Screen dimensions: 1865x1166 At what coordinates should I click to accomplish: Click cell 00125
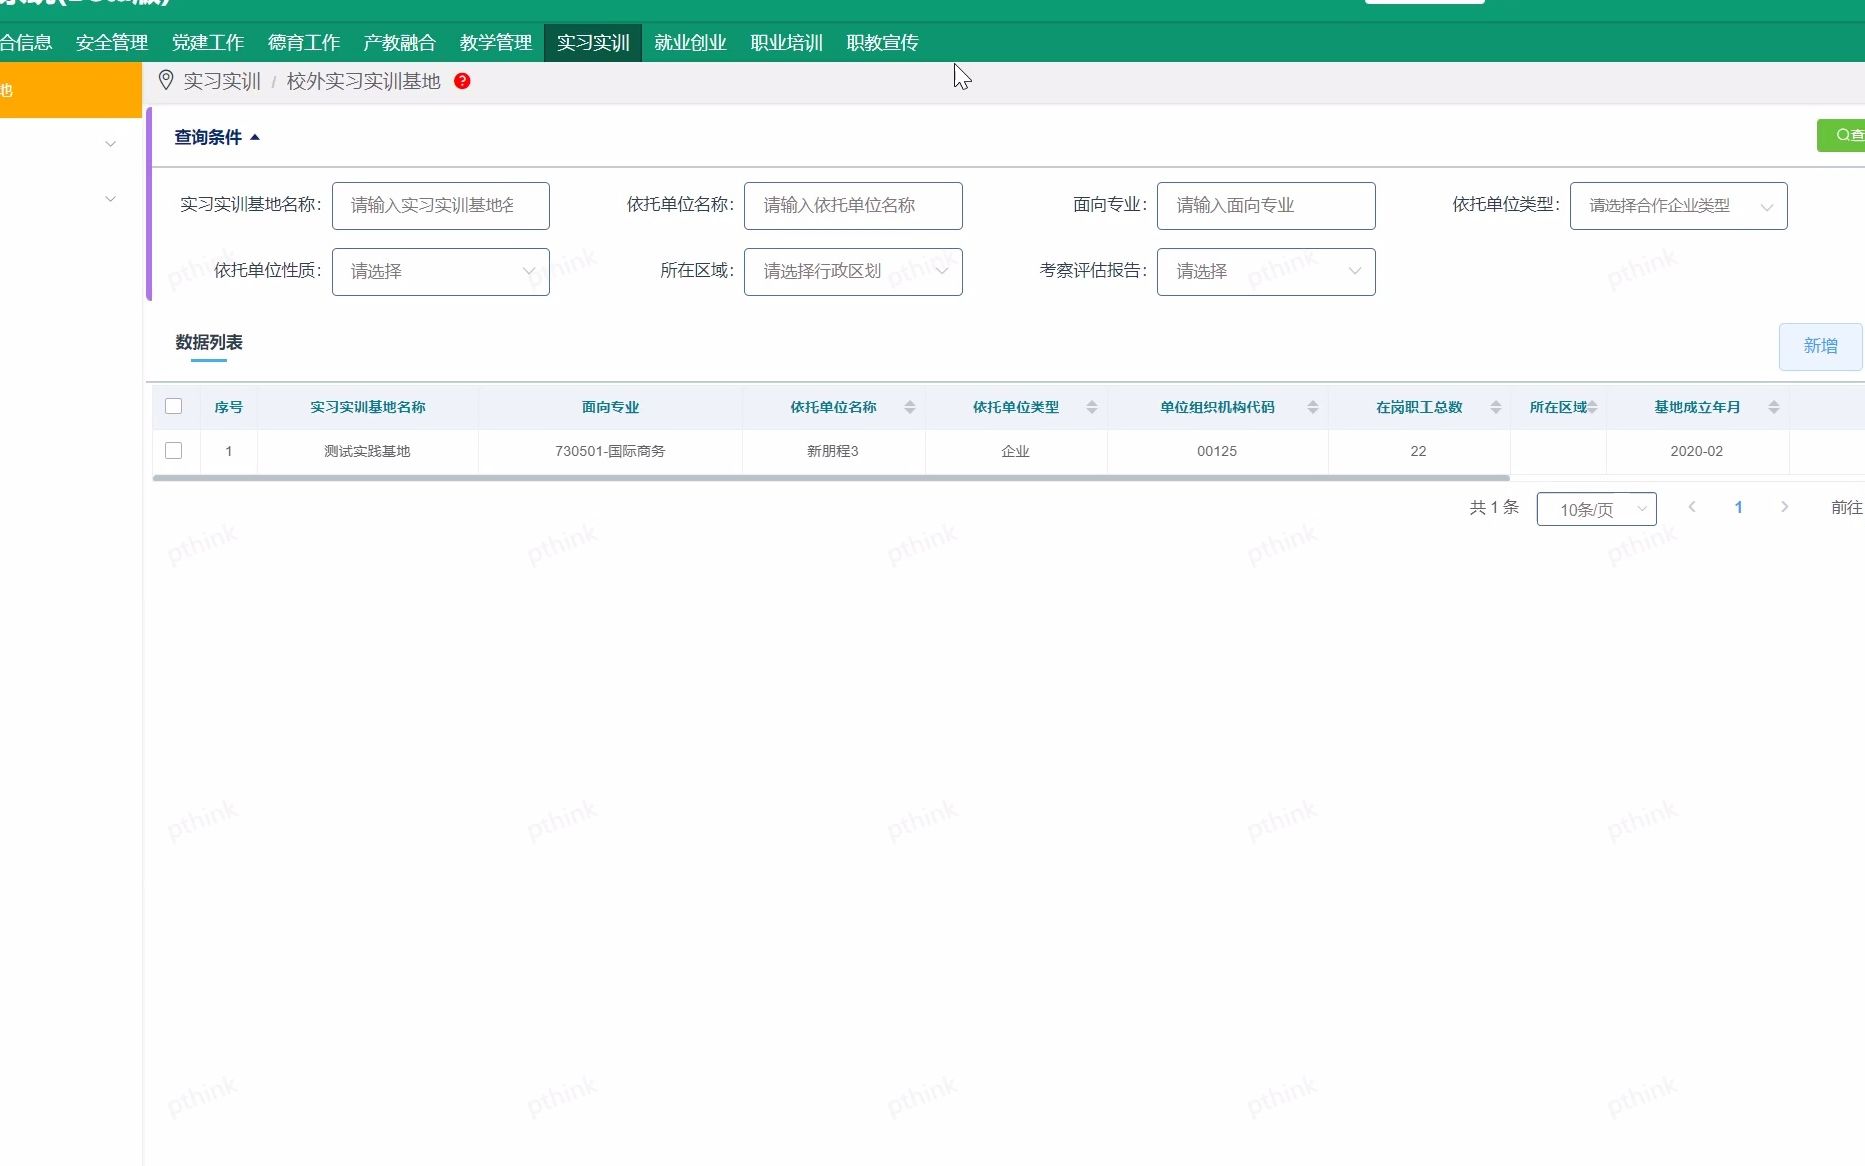1217,451
